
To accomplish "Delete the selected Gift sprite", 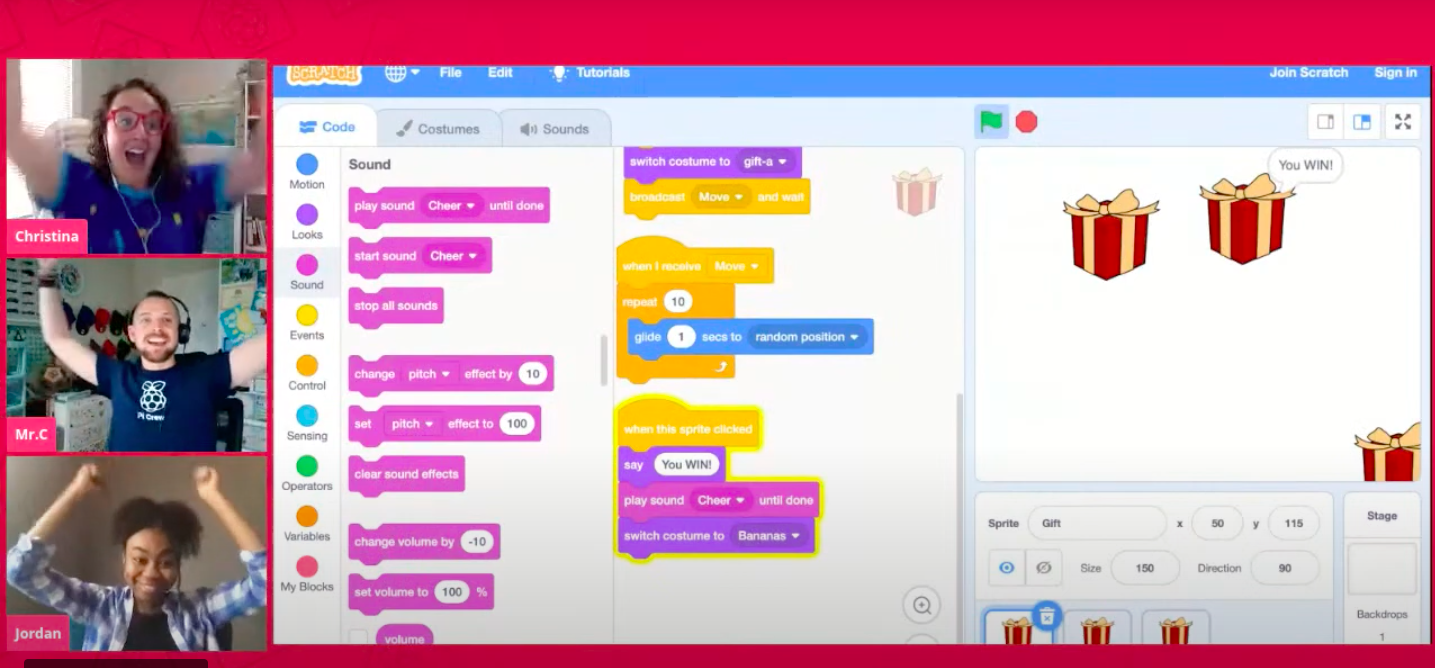I will pos(1046,617).
